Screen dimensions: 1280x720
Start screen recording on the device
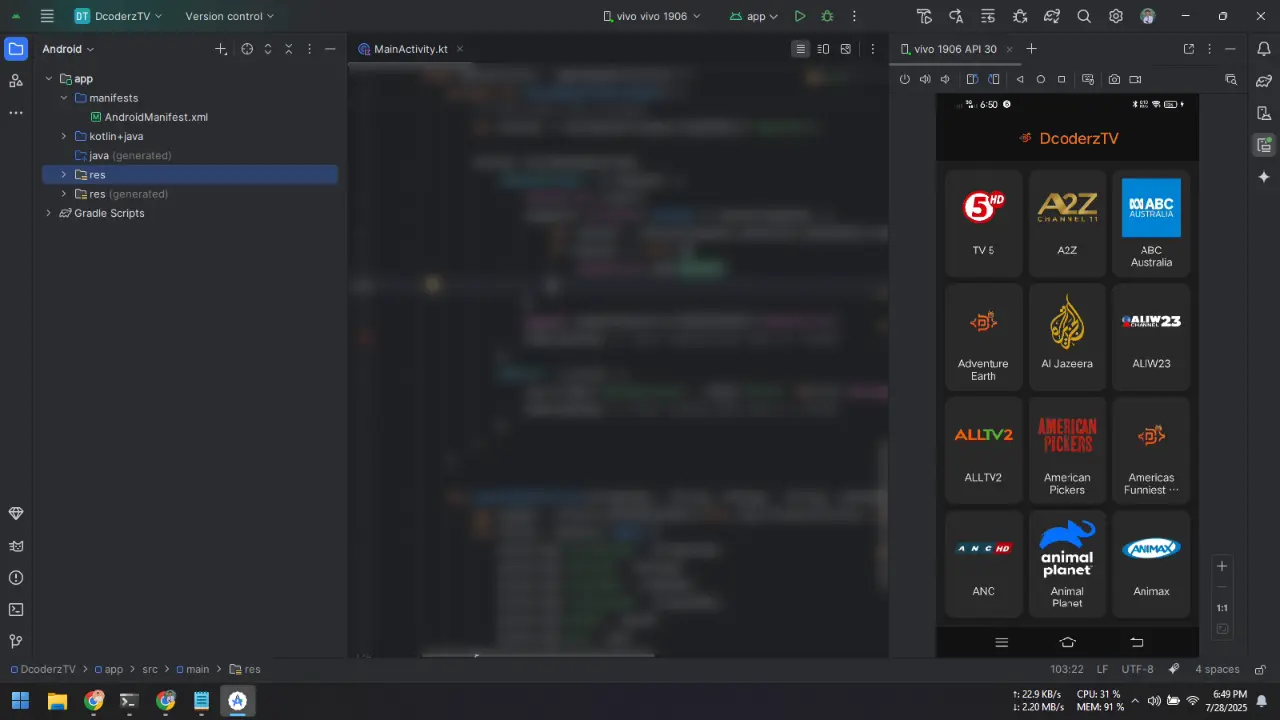(1135, 79)
